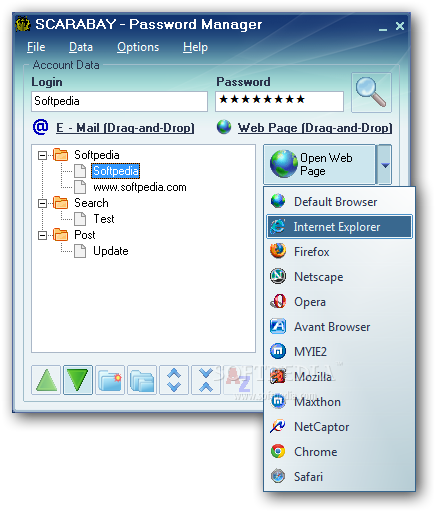Select the highlighted Softpedia tree entry

tap(116, 171)
